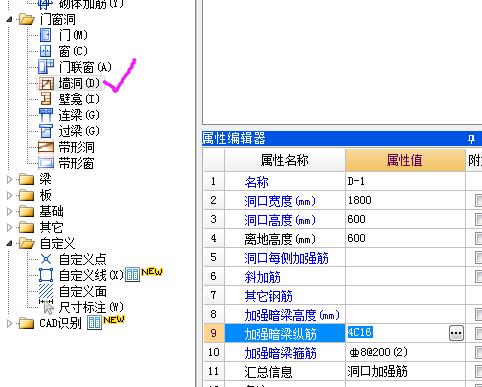Expand the 基础 folder
Screen dimensions: 482x387
[9, 211]
